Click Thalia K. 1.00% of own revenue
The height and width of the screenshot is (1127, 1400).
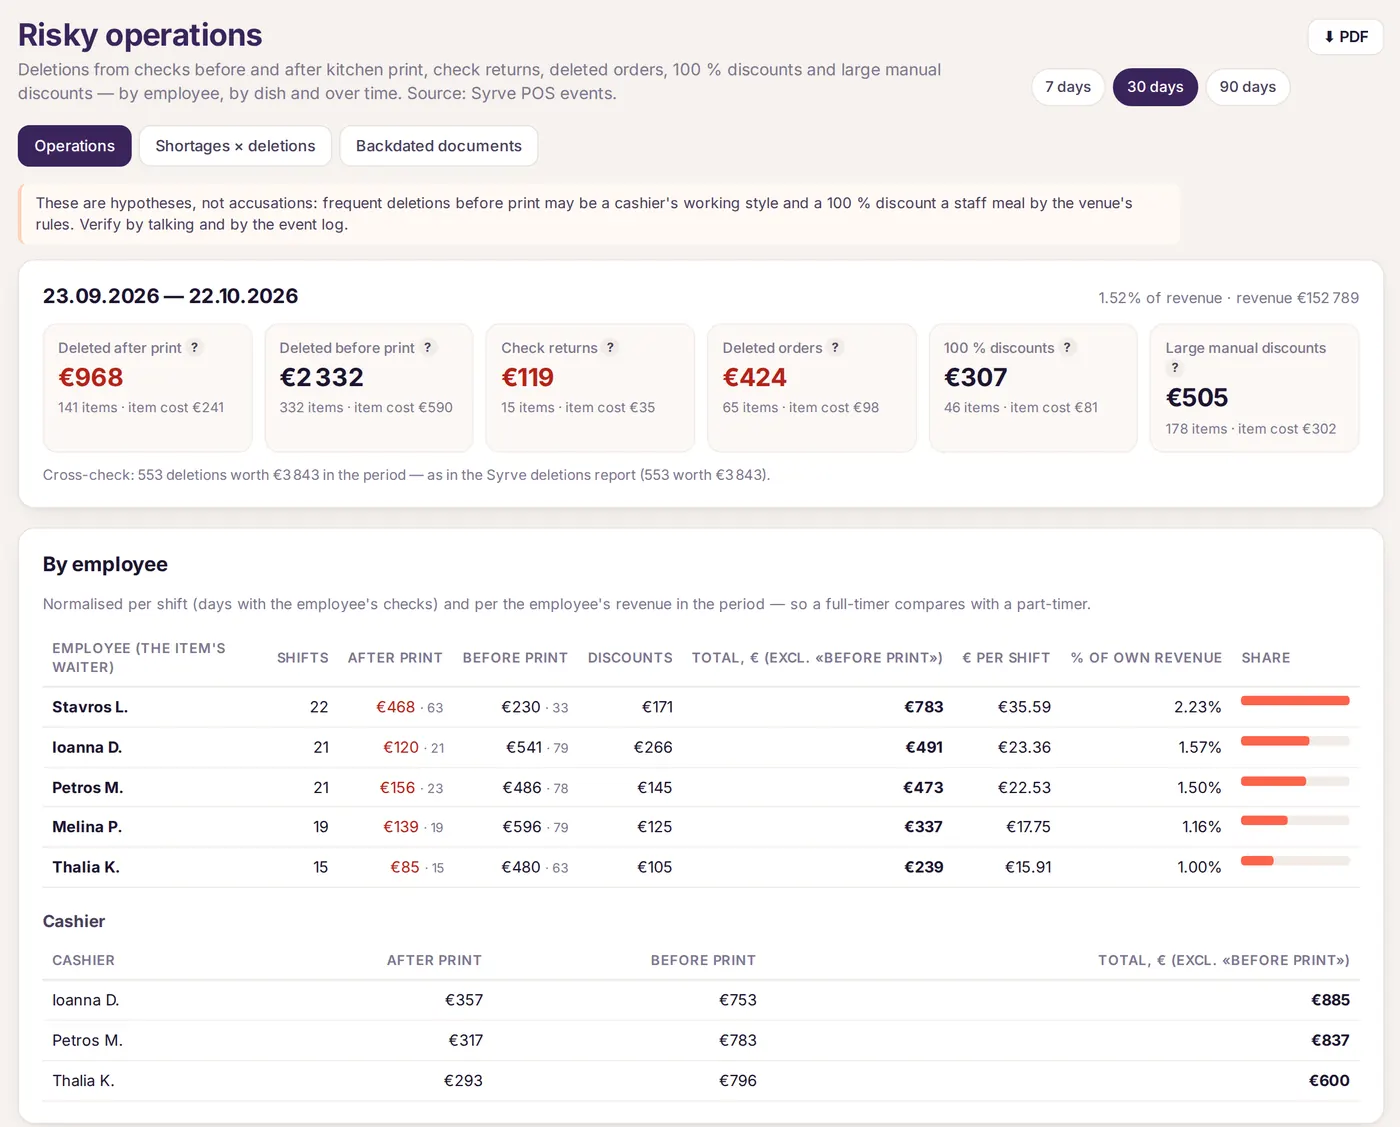pos(1199,867)
